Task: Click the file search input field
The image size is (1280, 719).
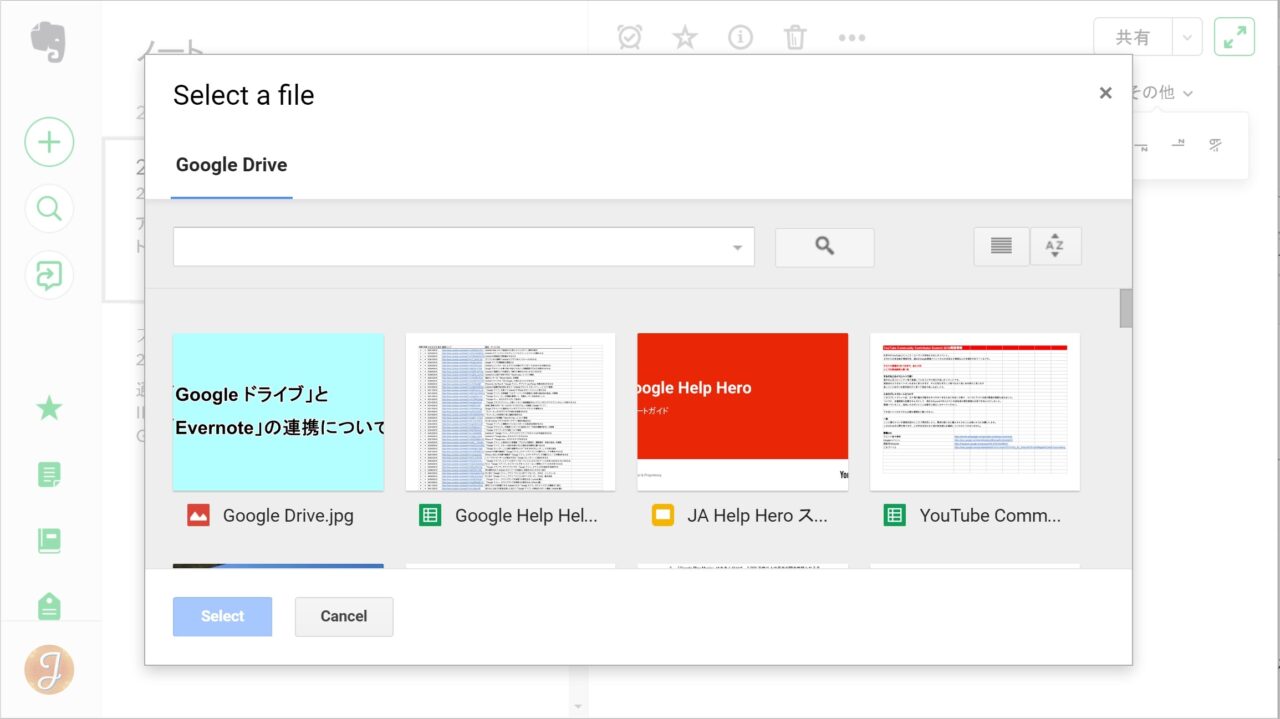Action: point(450,247)
